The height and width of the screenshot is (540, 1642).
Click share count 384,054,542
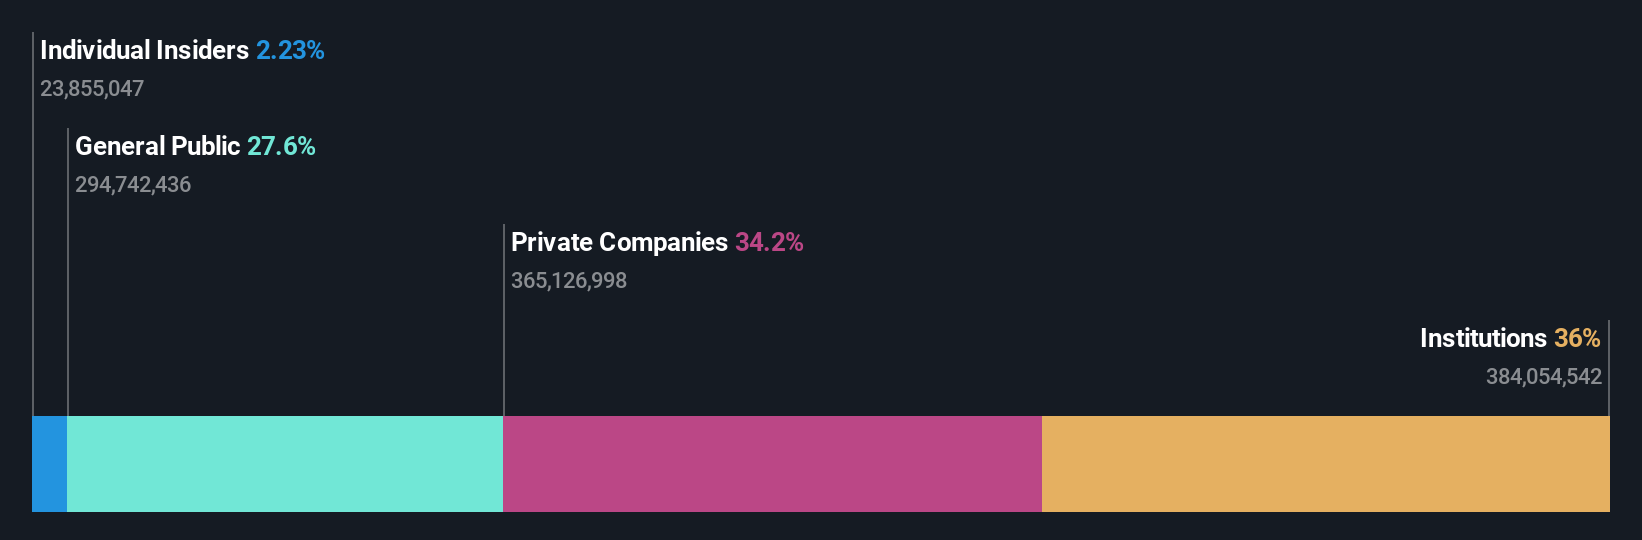[x=1544, y=377]
